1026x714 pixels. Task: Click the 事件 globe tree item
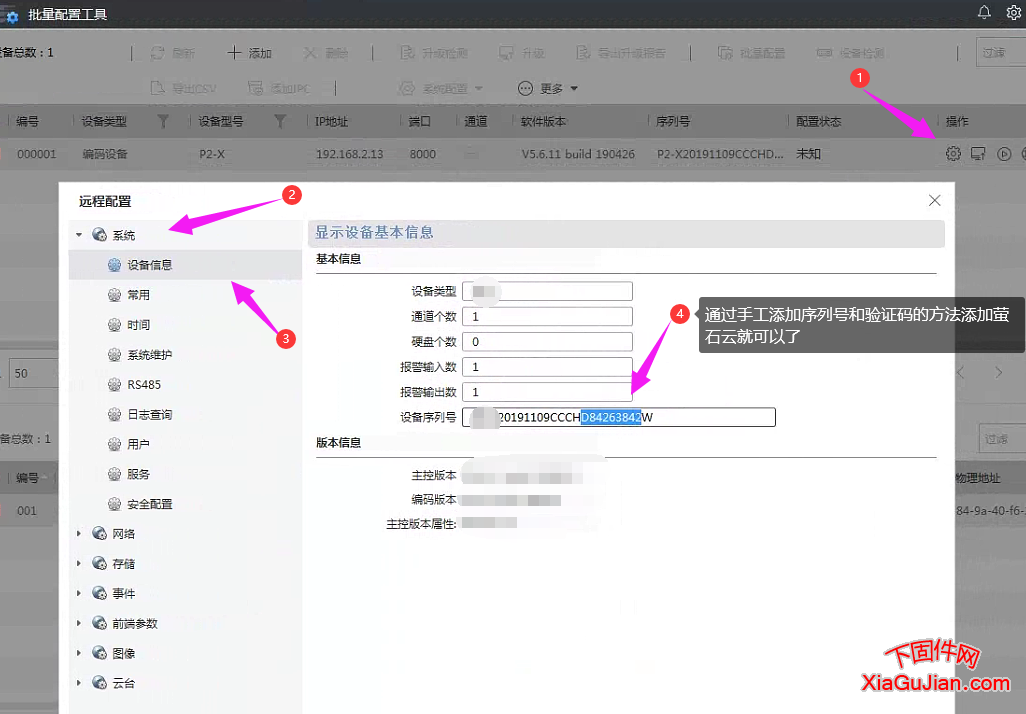[114, 593]
